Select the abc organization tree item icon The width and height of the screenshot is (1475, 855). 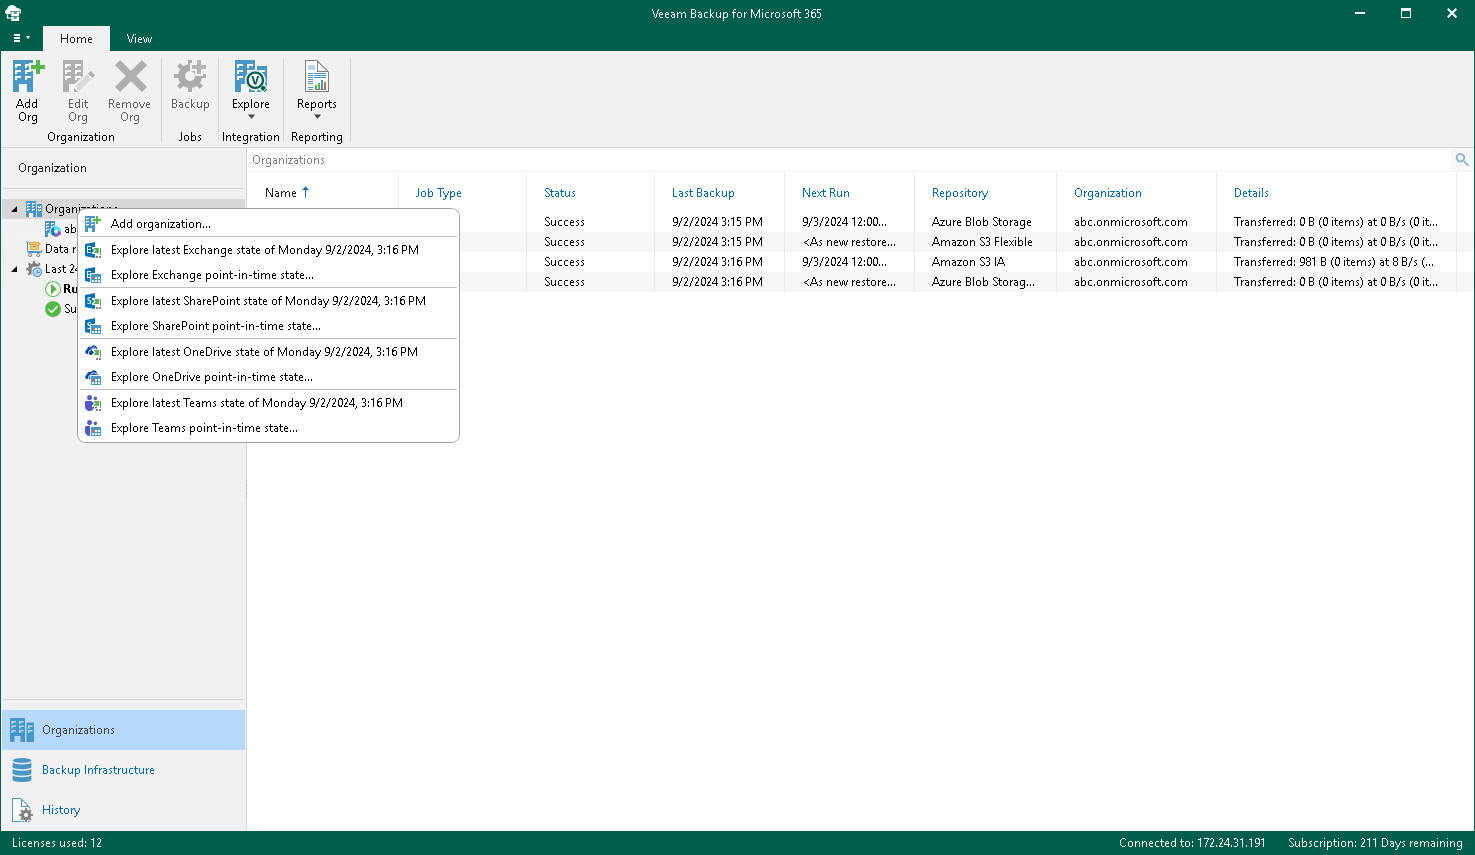coord(53,229)
